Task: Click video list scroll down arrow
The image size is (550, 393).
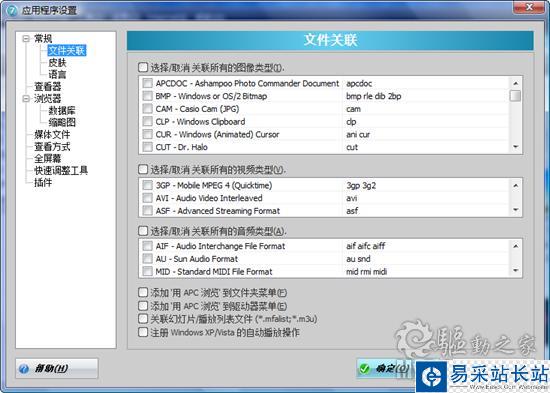Action: 515,210
